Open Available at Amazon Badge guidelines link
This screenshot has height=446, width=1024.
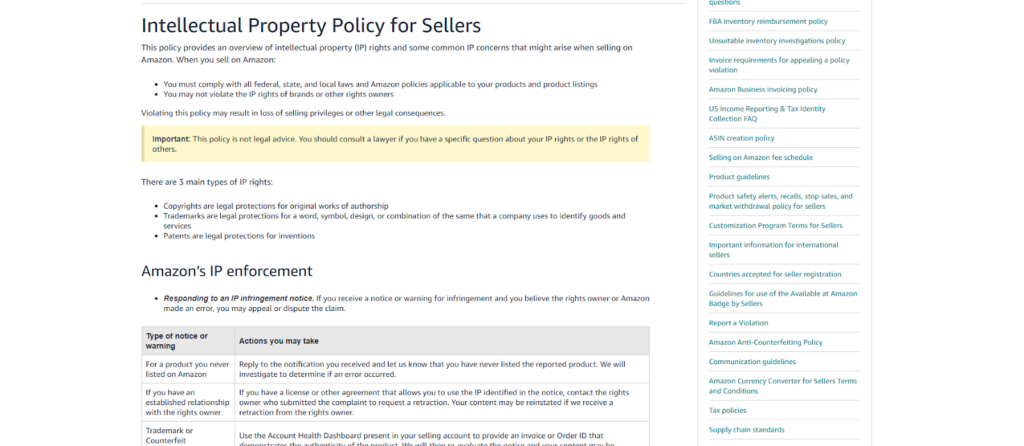[782, 298]
